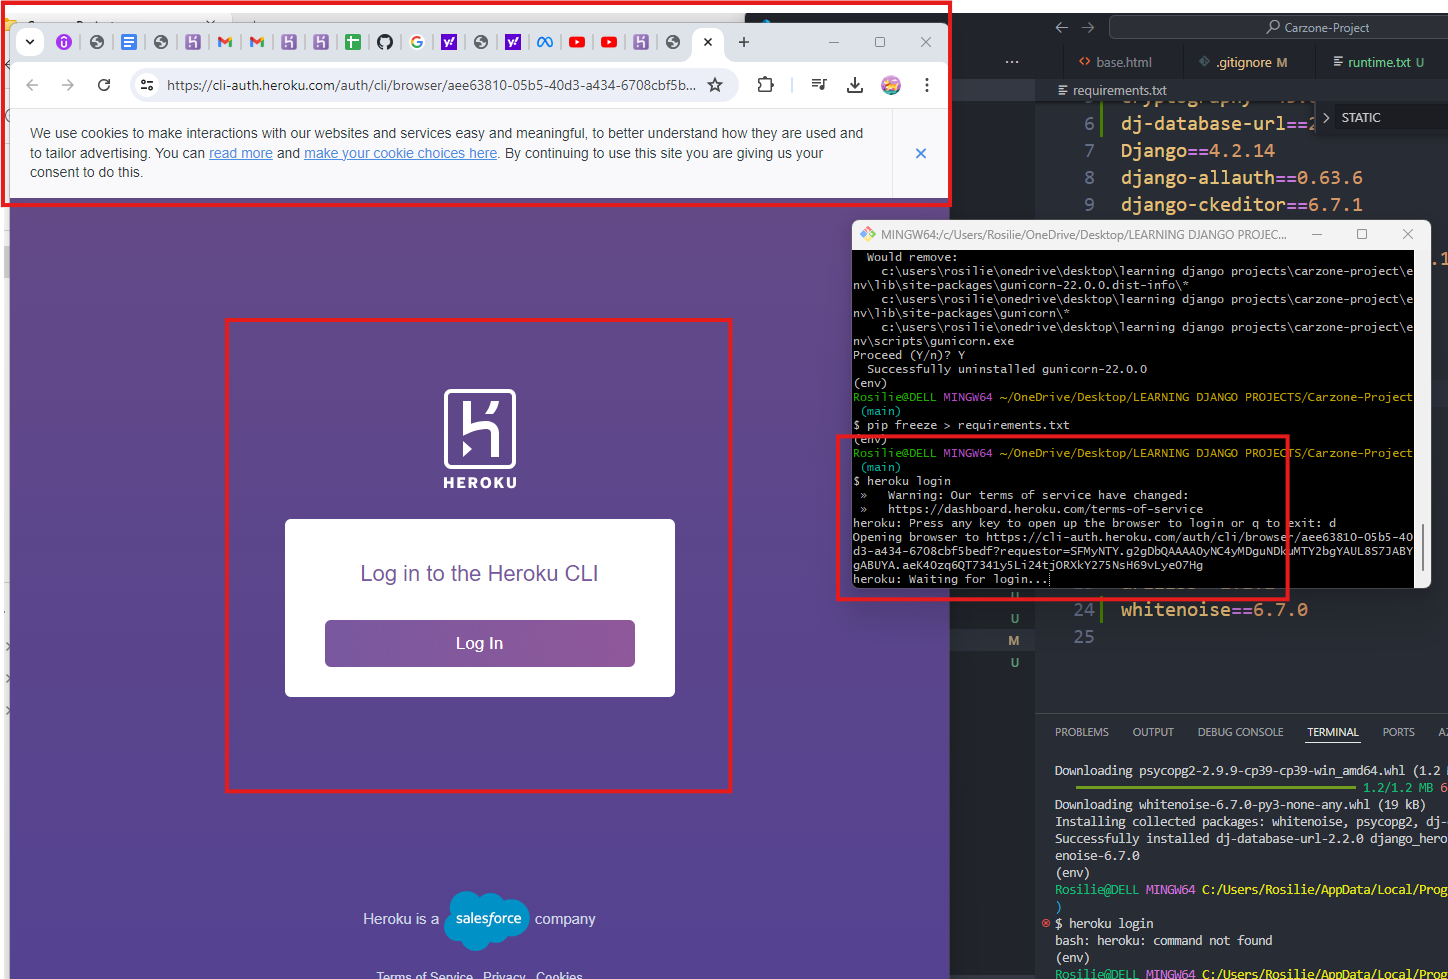Click line "Django==4.2.14" in editor
Image resolution: width=1448 pixels, height=979 pixels.
coord(1198,151)
